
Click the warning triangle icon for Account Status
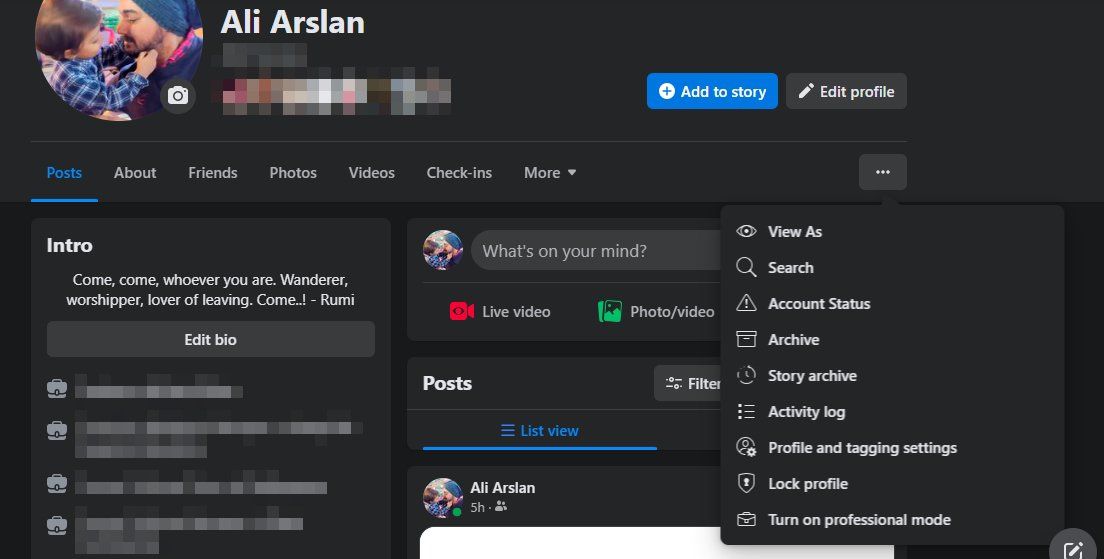(x=746, y=303)
